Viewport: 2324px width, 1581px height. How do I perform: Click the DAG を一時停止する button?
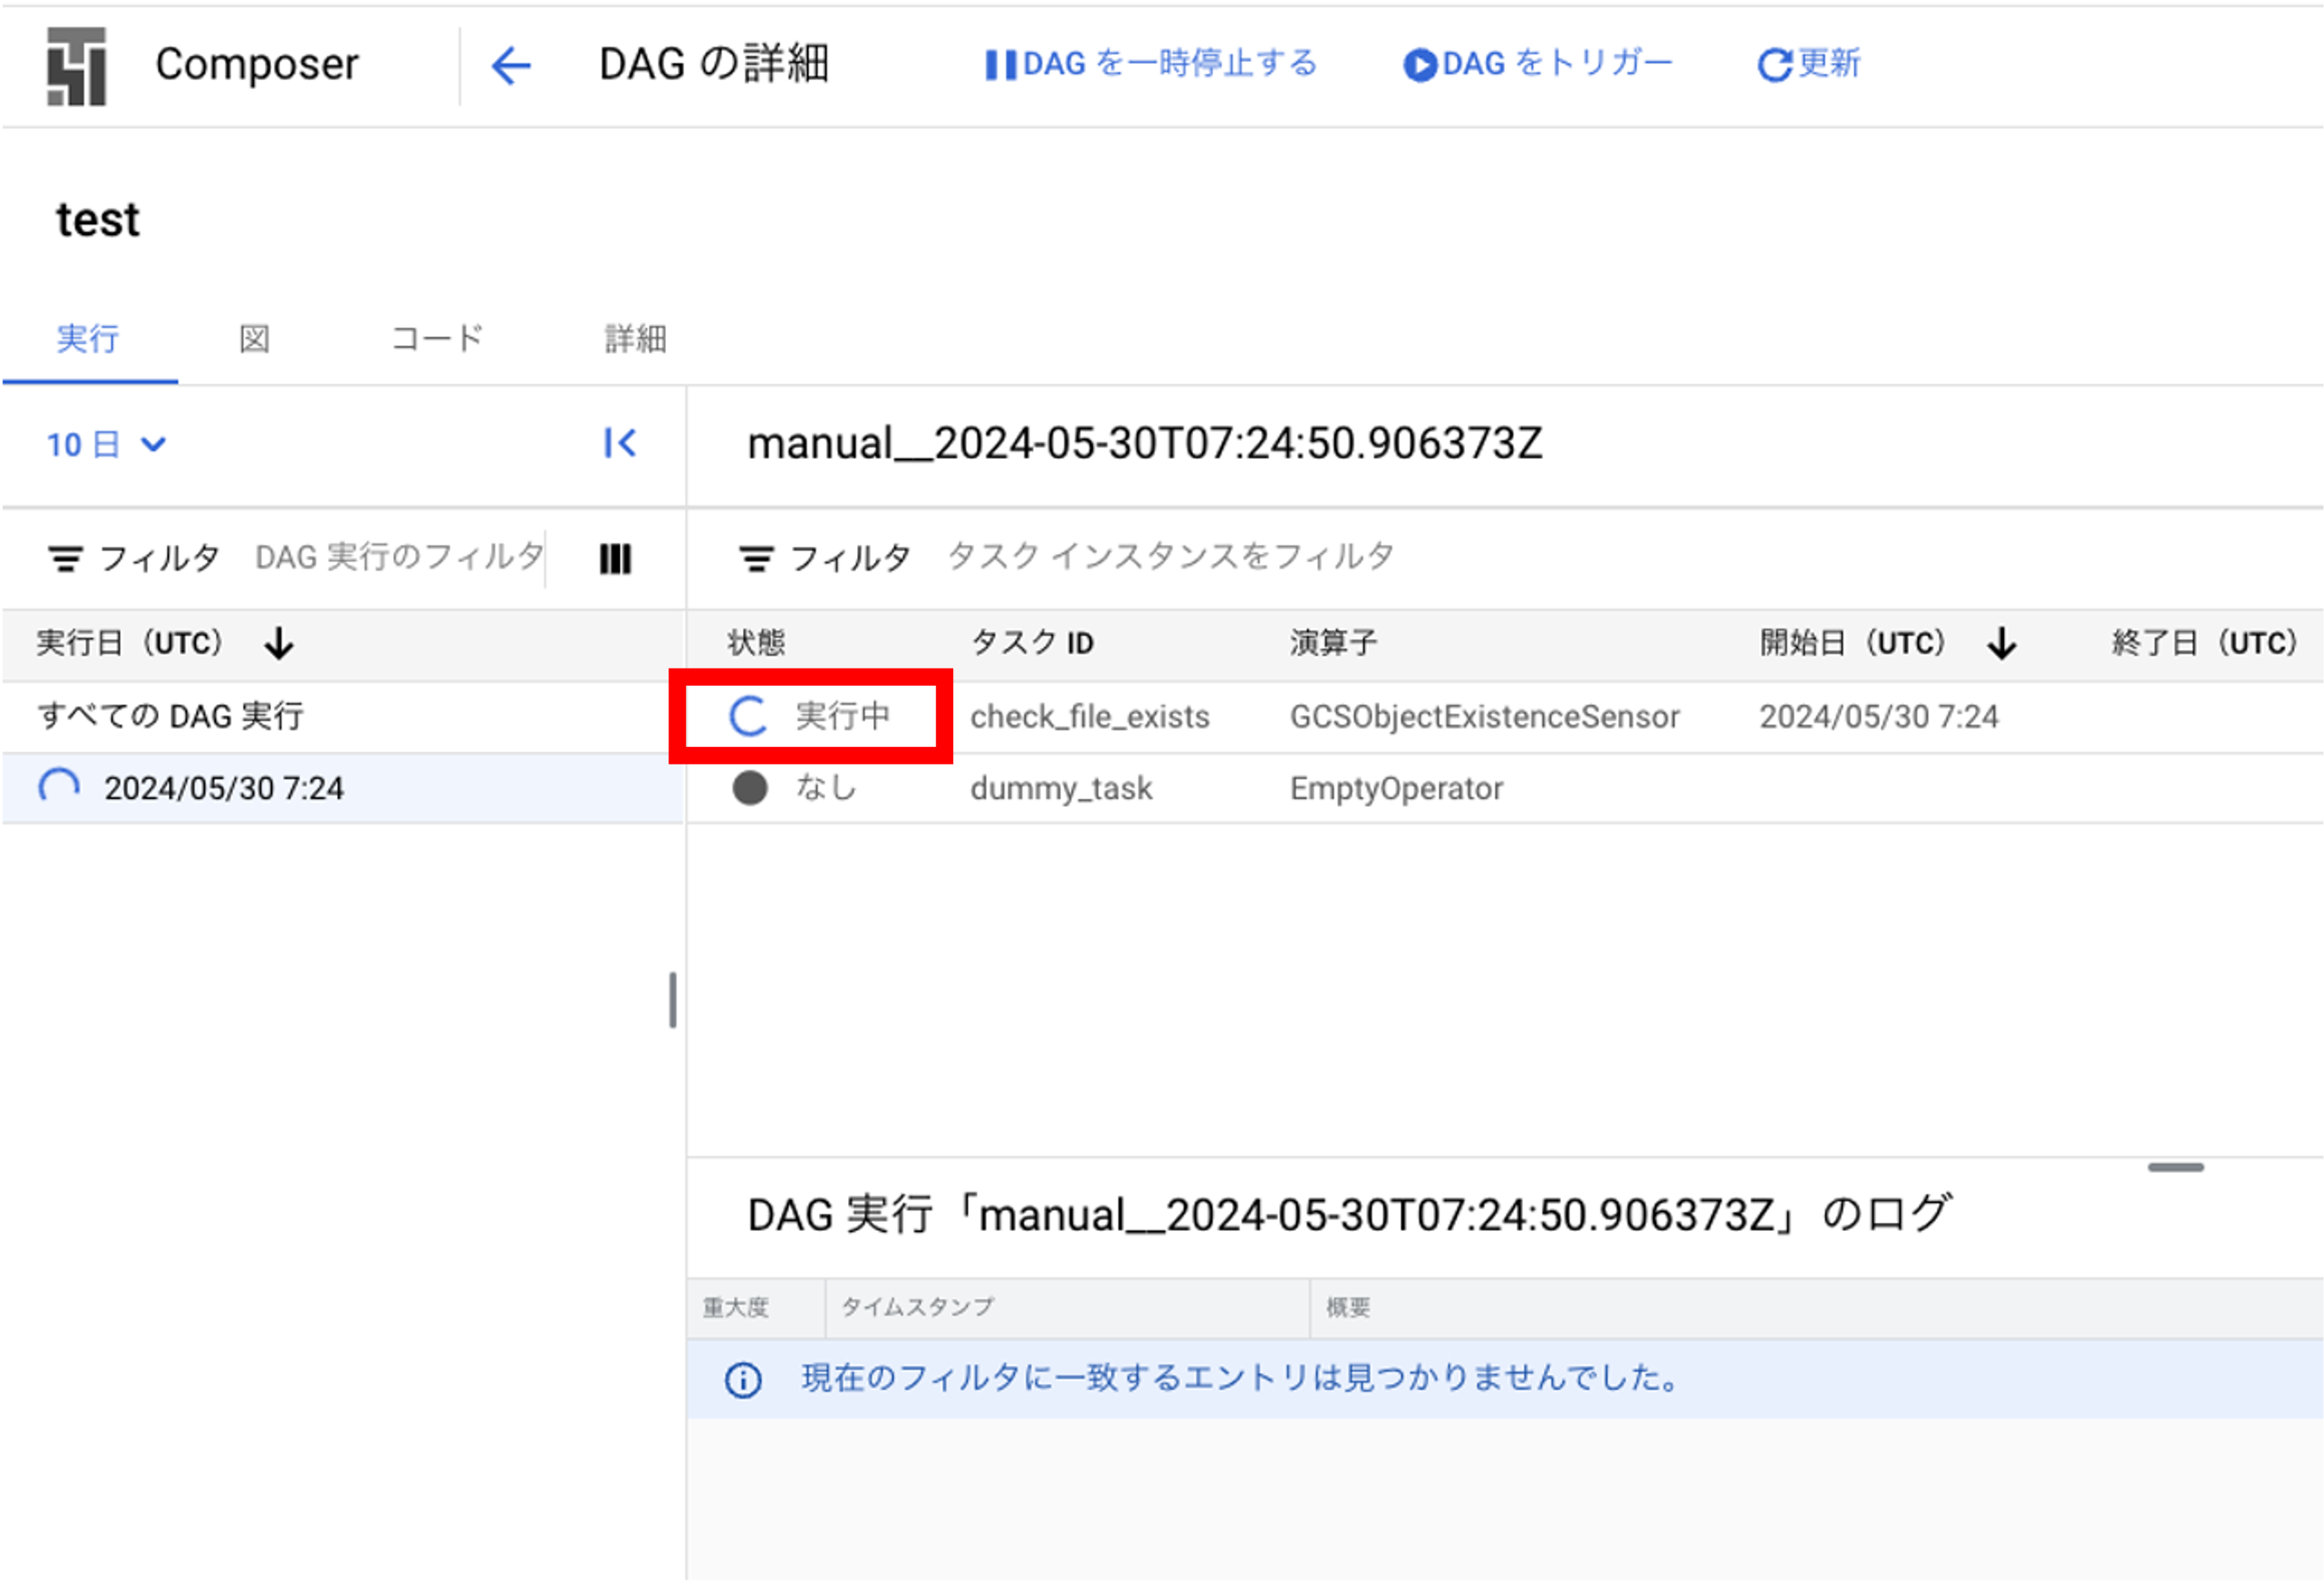(1150, 63)
